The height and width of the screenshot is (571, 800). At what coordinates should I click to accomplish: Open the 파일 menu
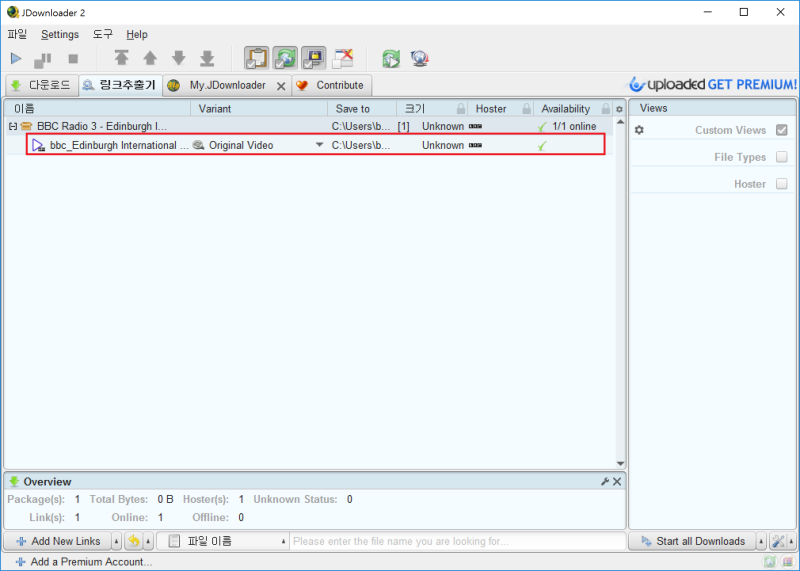pyautogui.click(x=17, y=34)
